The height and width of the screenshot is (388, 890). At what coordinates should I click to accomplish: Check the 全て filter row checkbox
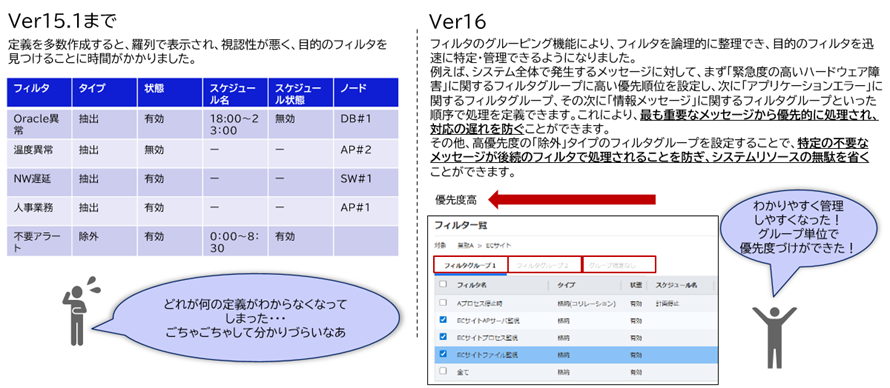pyautogui.click(x=443, y=372)
